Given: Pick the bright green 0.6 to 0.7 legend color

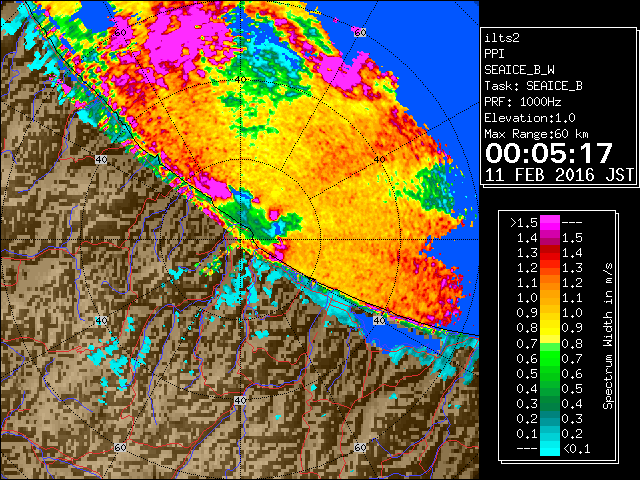Looking at the screenshot, I should (550, 358).
